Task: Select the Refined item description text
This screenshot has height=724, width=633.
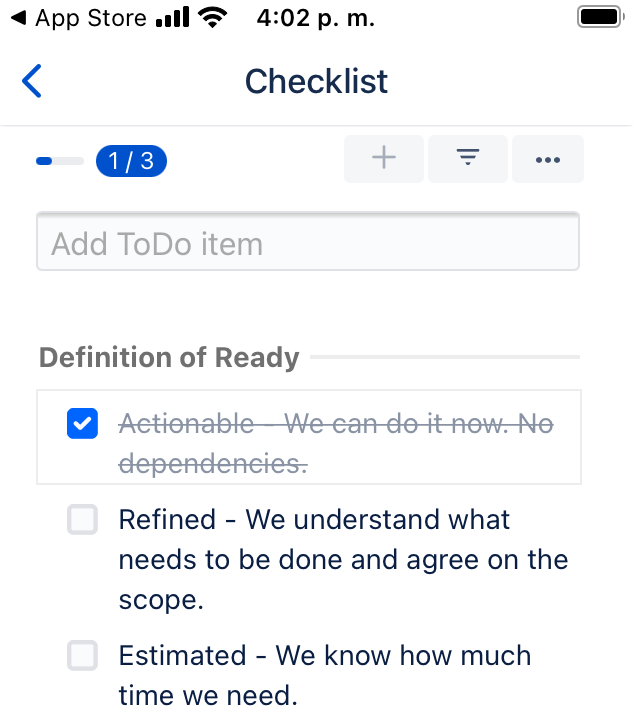Action: click(342, 559)
